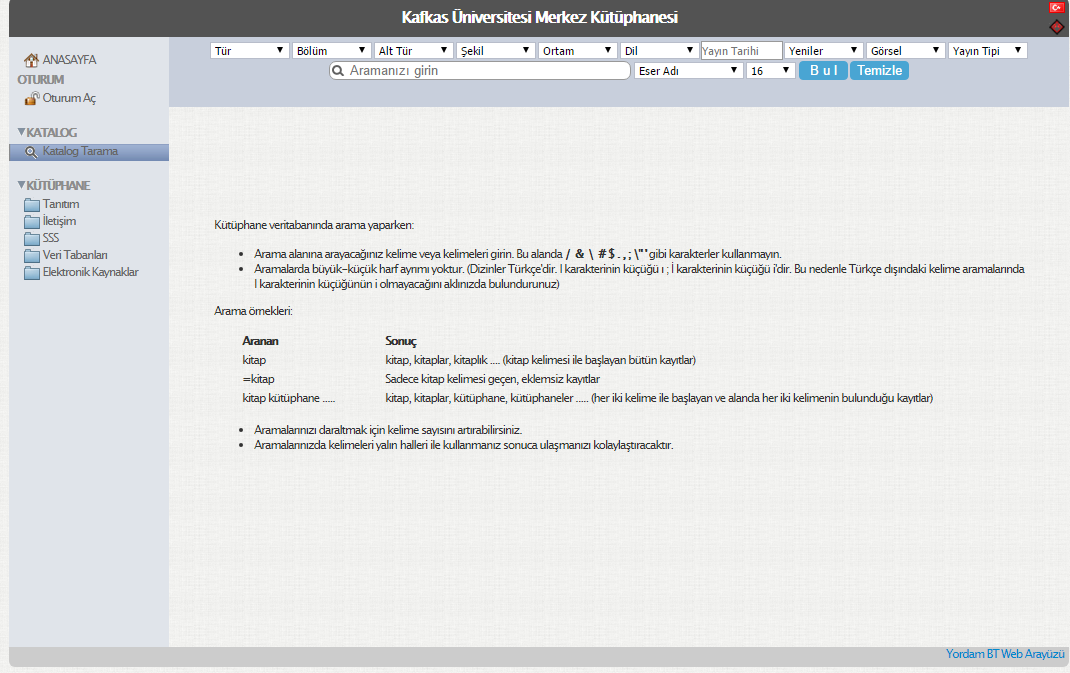
Task: Open the İletişim folder icon
Action: (x=32, y=222)
